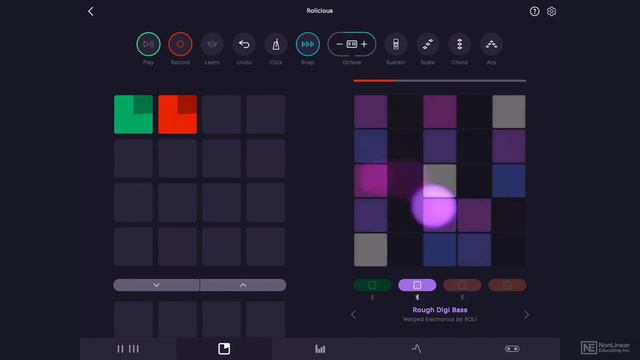Switch to the loop clips view tab
Screen dimensions: 640x360
tap(224, 349)
